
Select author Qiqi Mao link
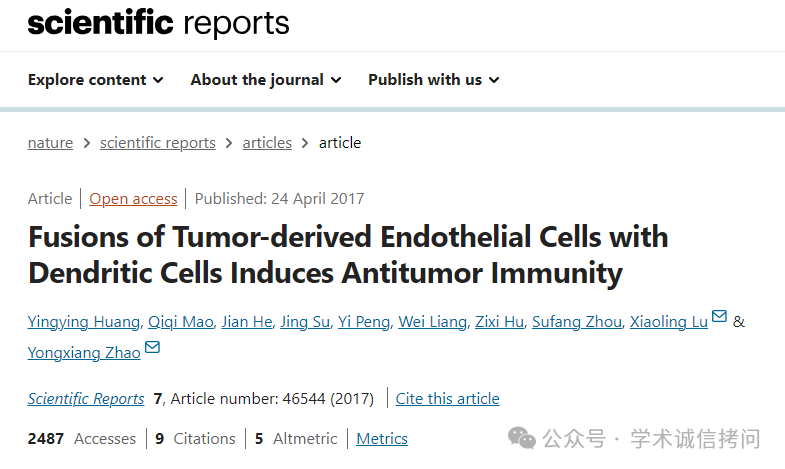coord(181,322)
